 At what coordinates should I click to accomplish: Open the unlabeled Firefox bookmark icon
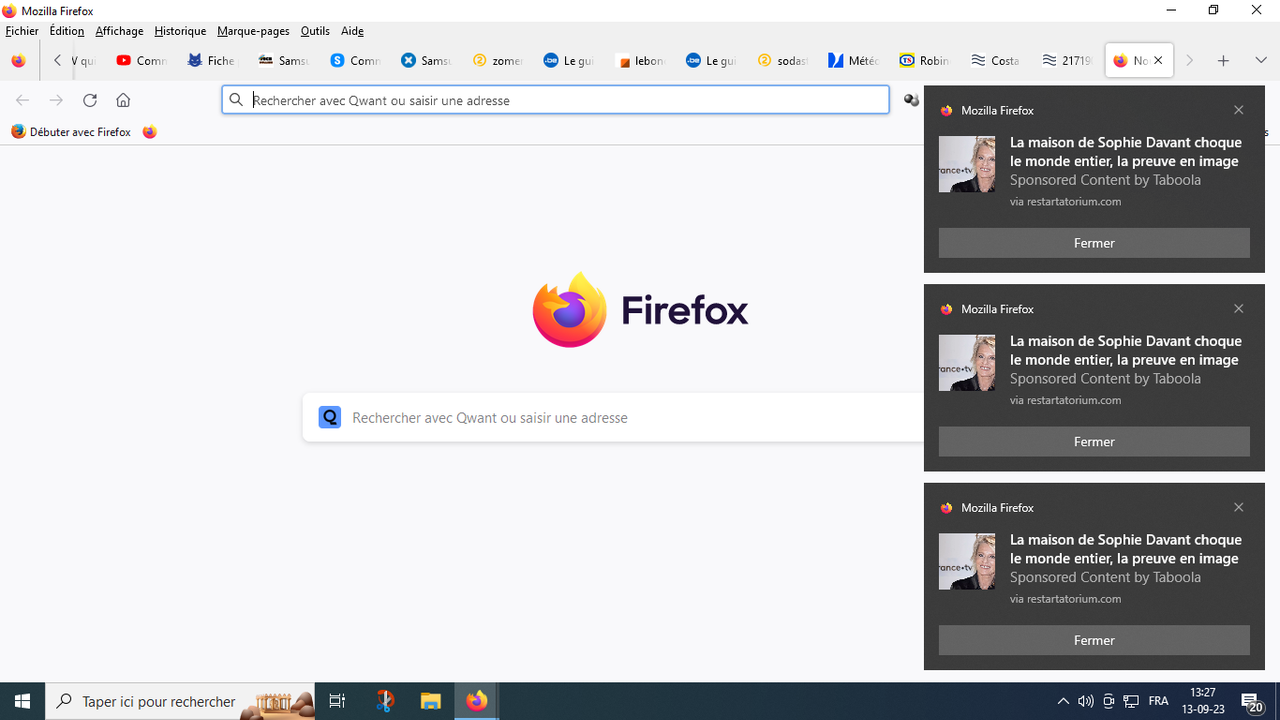point(150,132)
